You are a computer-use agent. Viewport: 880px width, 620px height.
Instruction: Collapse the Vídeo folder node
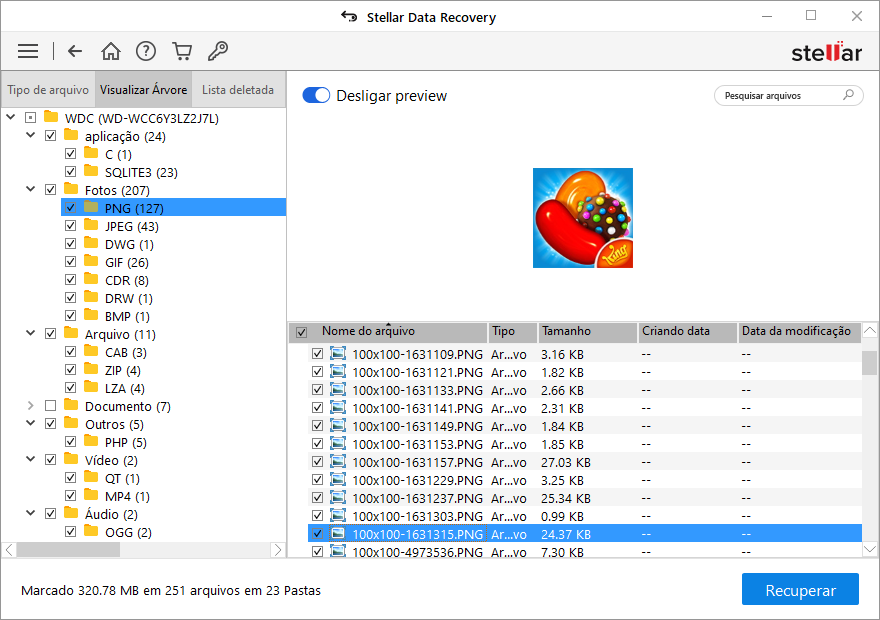[x=31, y=460]
